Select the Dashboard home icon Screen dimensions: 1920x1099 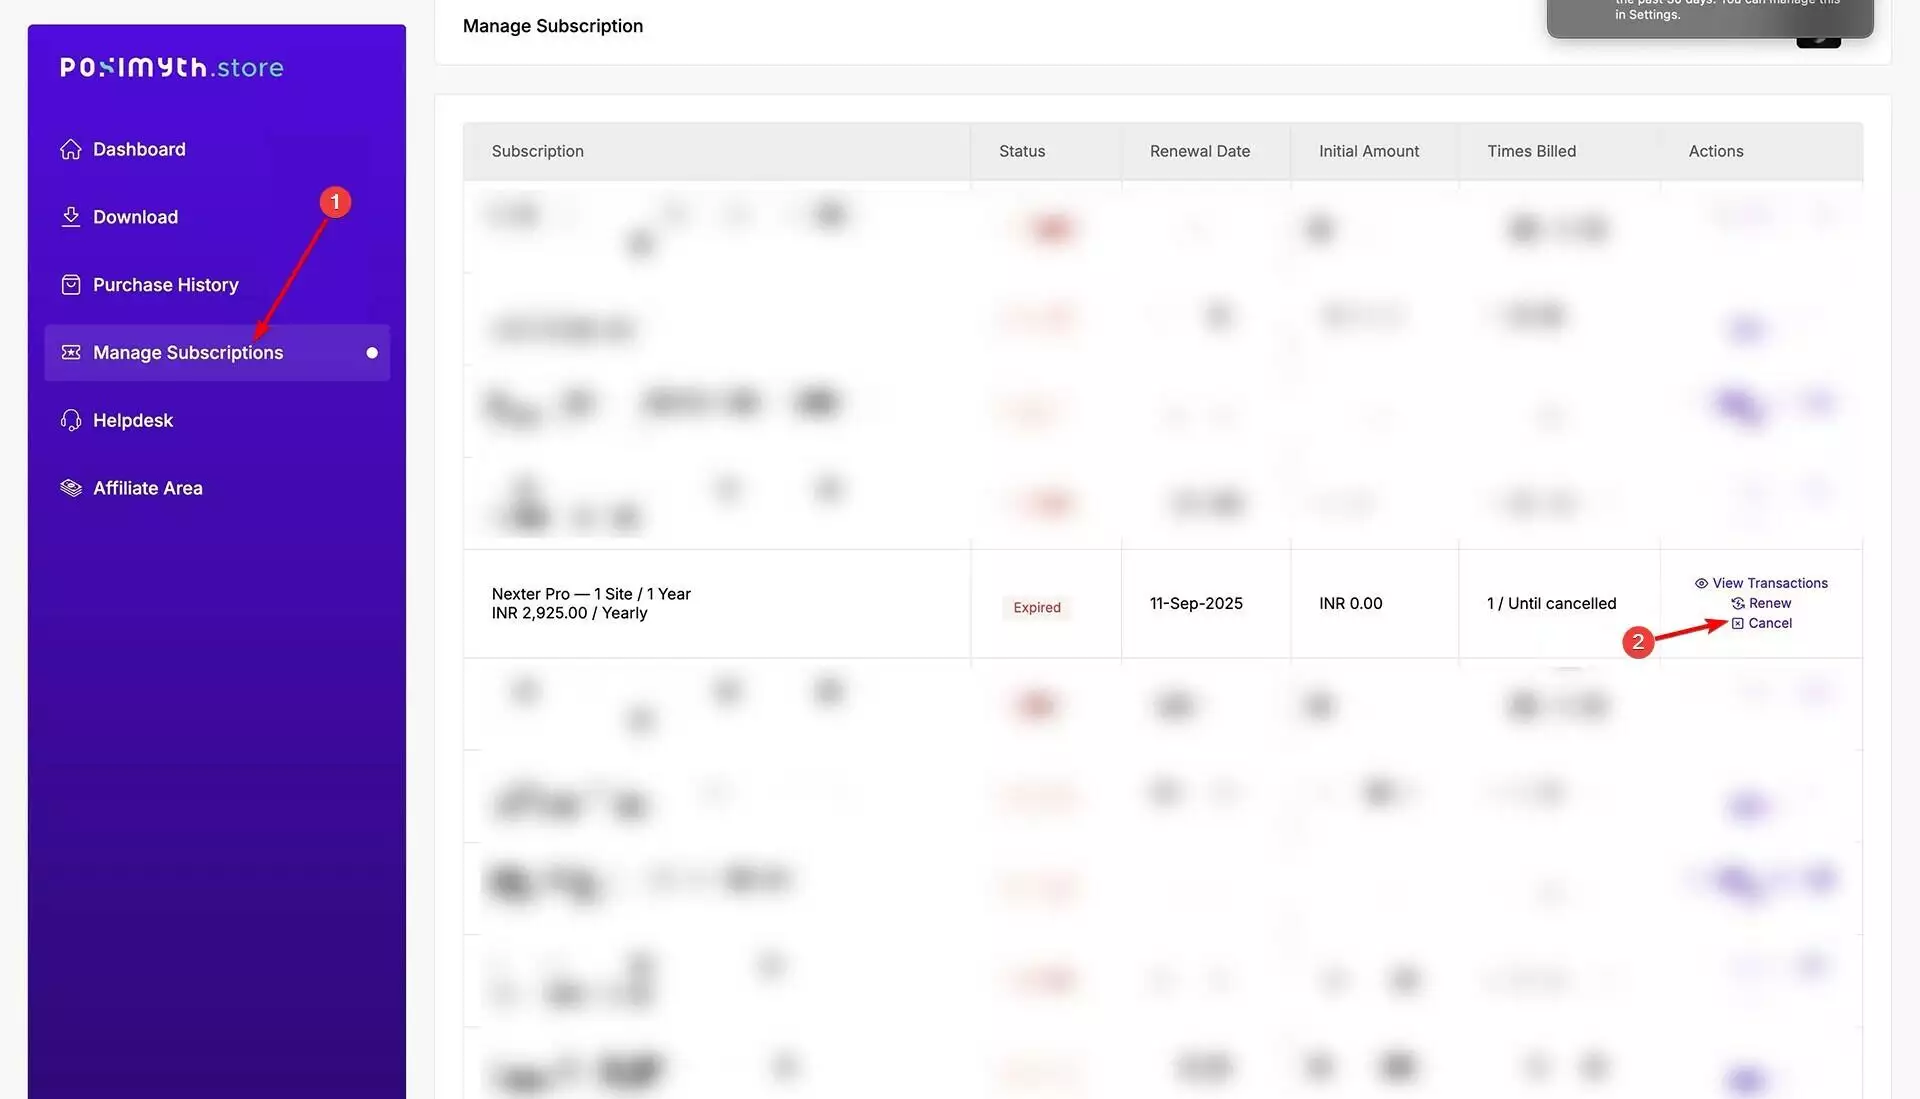(70, 148)
